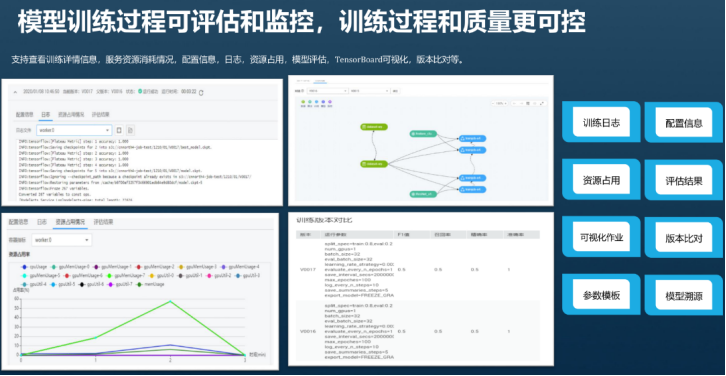Open second version dropdown in lineage panel
This screenshot has height=376, width=726.
369,91
